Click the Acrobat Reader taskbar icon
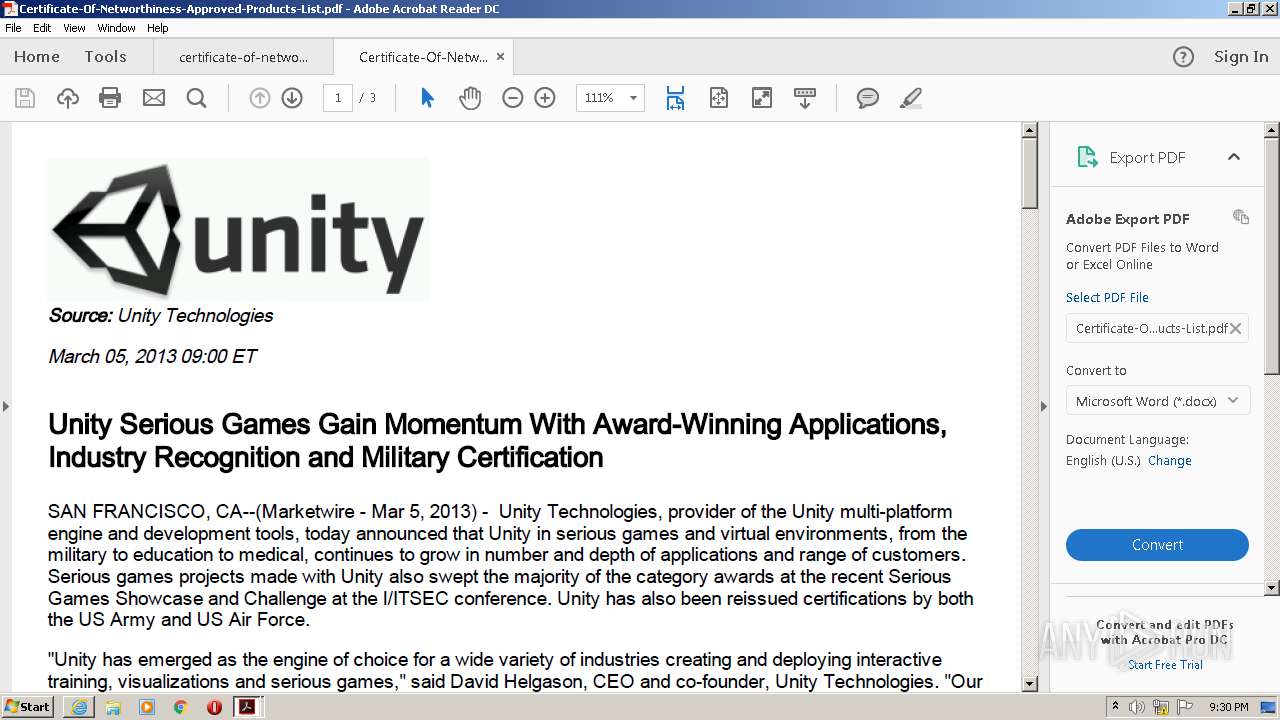Viewport: 1280px width, 720px height. point(247,707)
